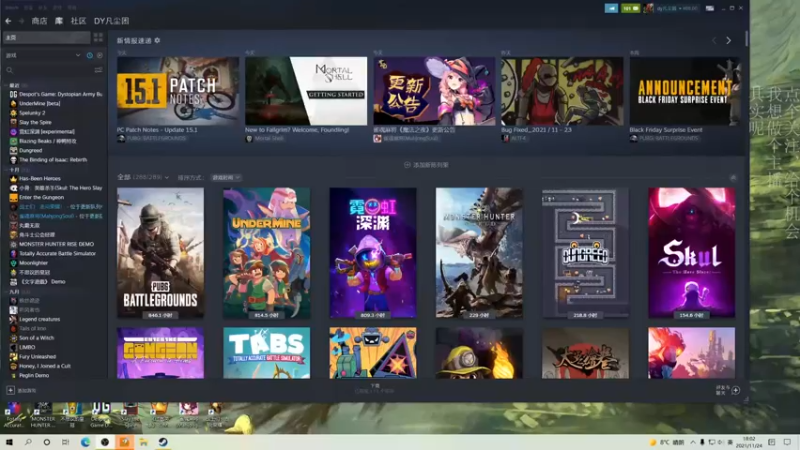The width and height of the screenshot is (800, 450).
Task: Open what's new settings gear icon
Action: coord(157,40)
